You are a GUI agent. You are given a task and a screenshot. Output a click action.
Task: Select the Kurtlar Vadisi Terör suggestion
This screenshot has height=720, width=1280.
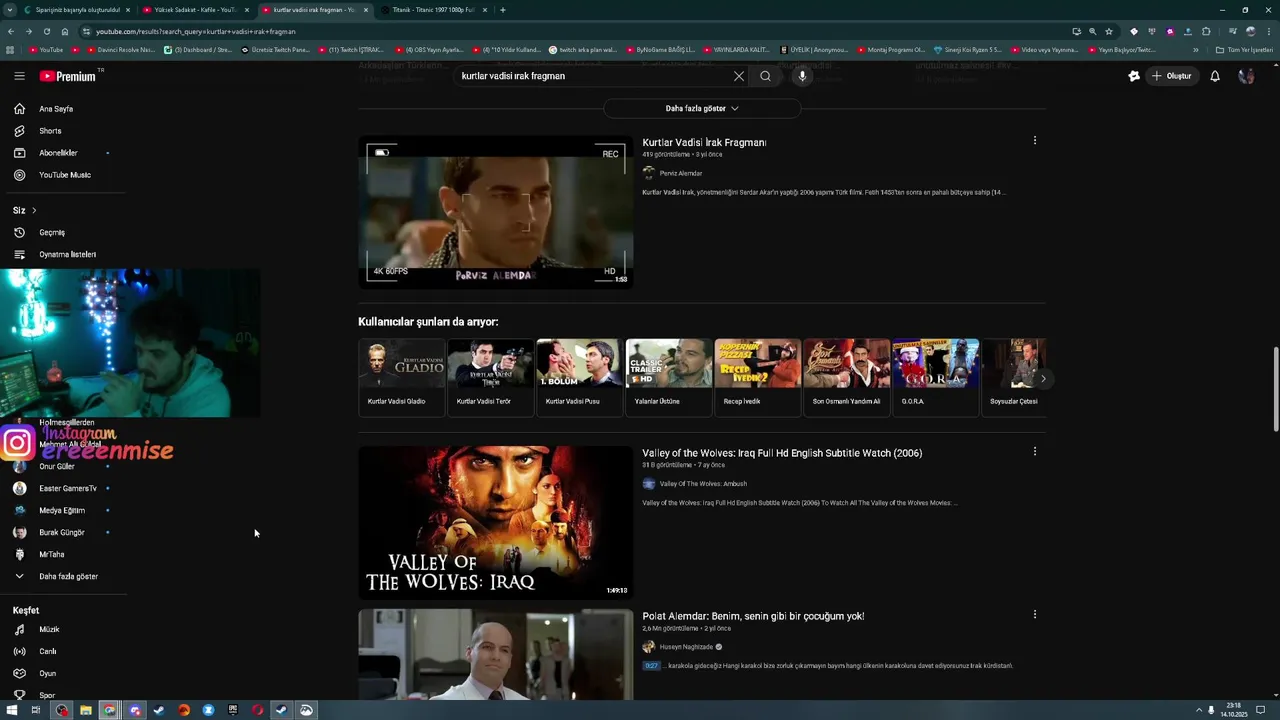pyautogui.click(x=490, y=376)
